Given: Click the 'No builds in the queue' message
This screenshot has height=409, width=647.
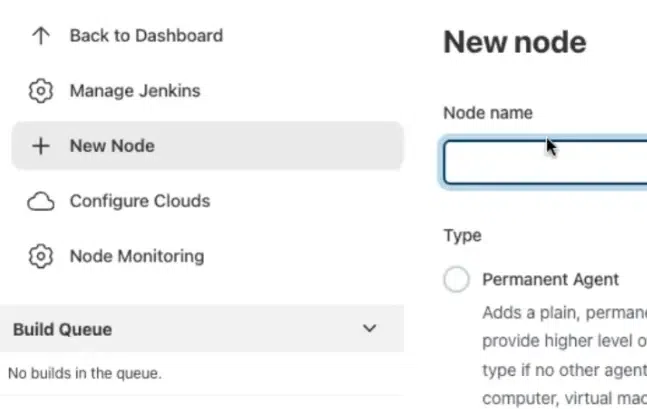Looking at the screenshot, I should [85, 374].
